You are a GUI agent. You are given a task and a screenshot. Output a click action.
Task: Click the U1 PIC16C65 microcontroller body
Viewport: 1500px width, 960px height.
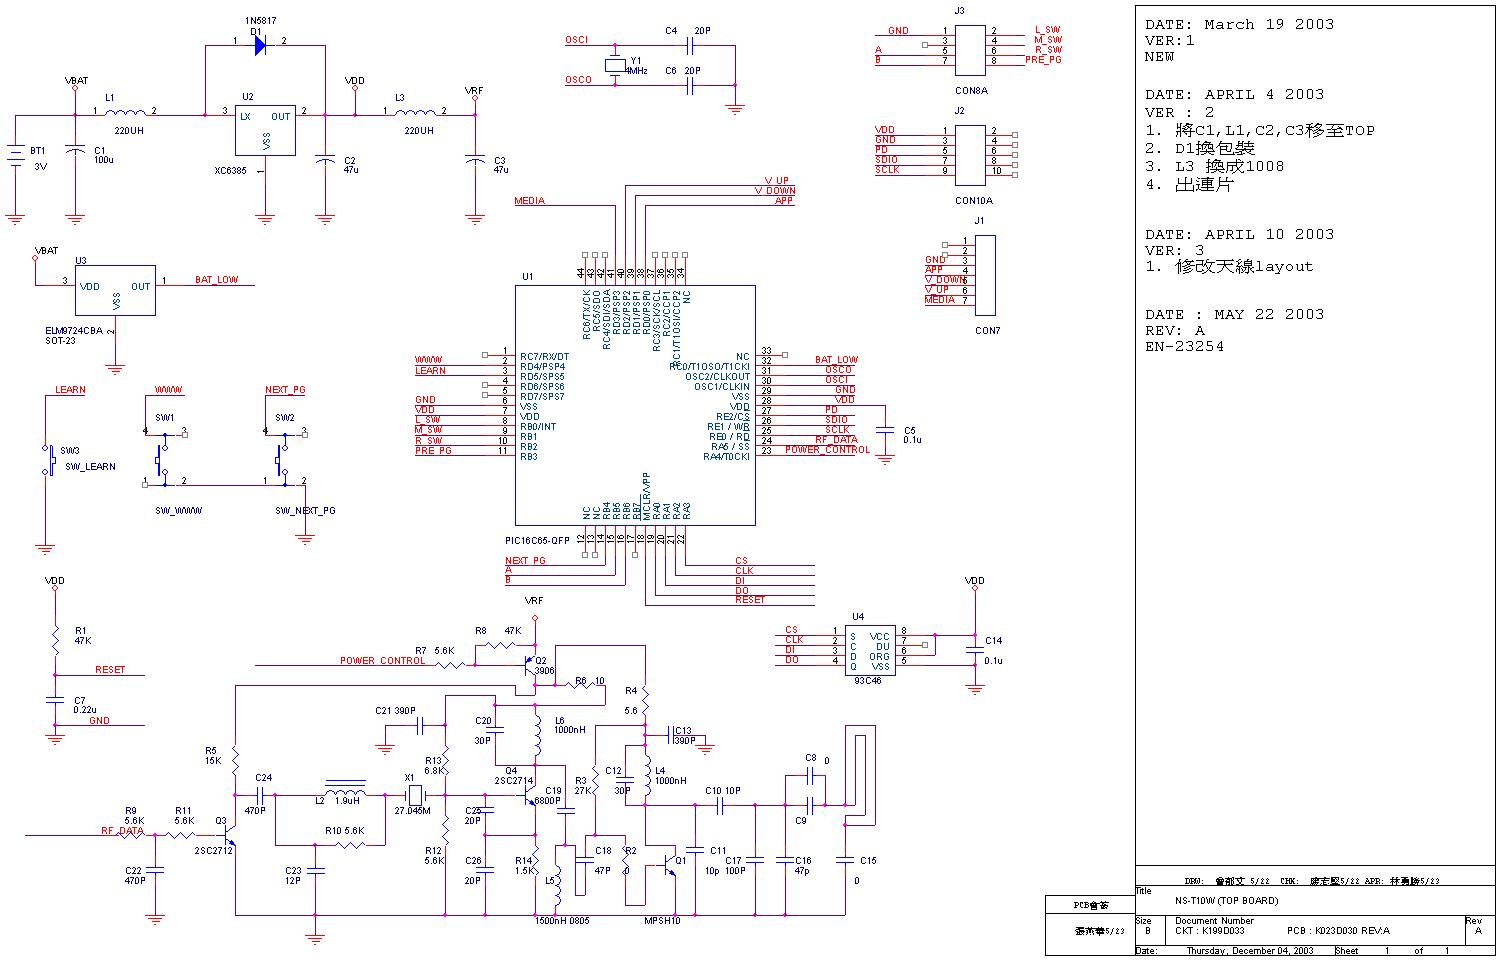[635, 405]
